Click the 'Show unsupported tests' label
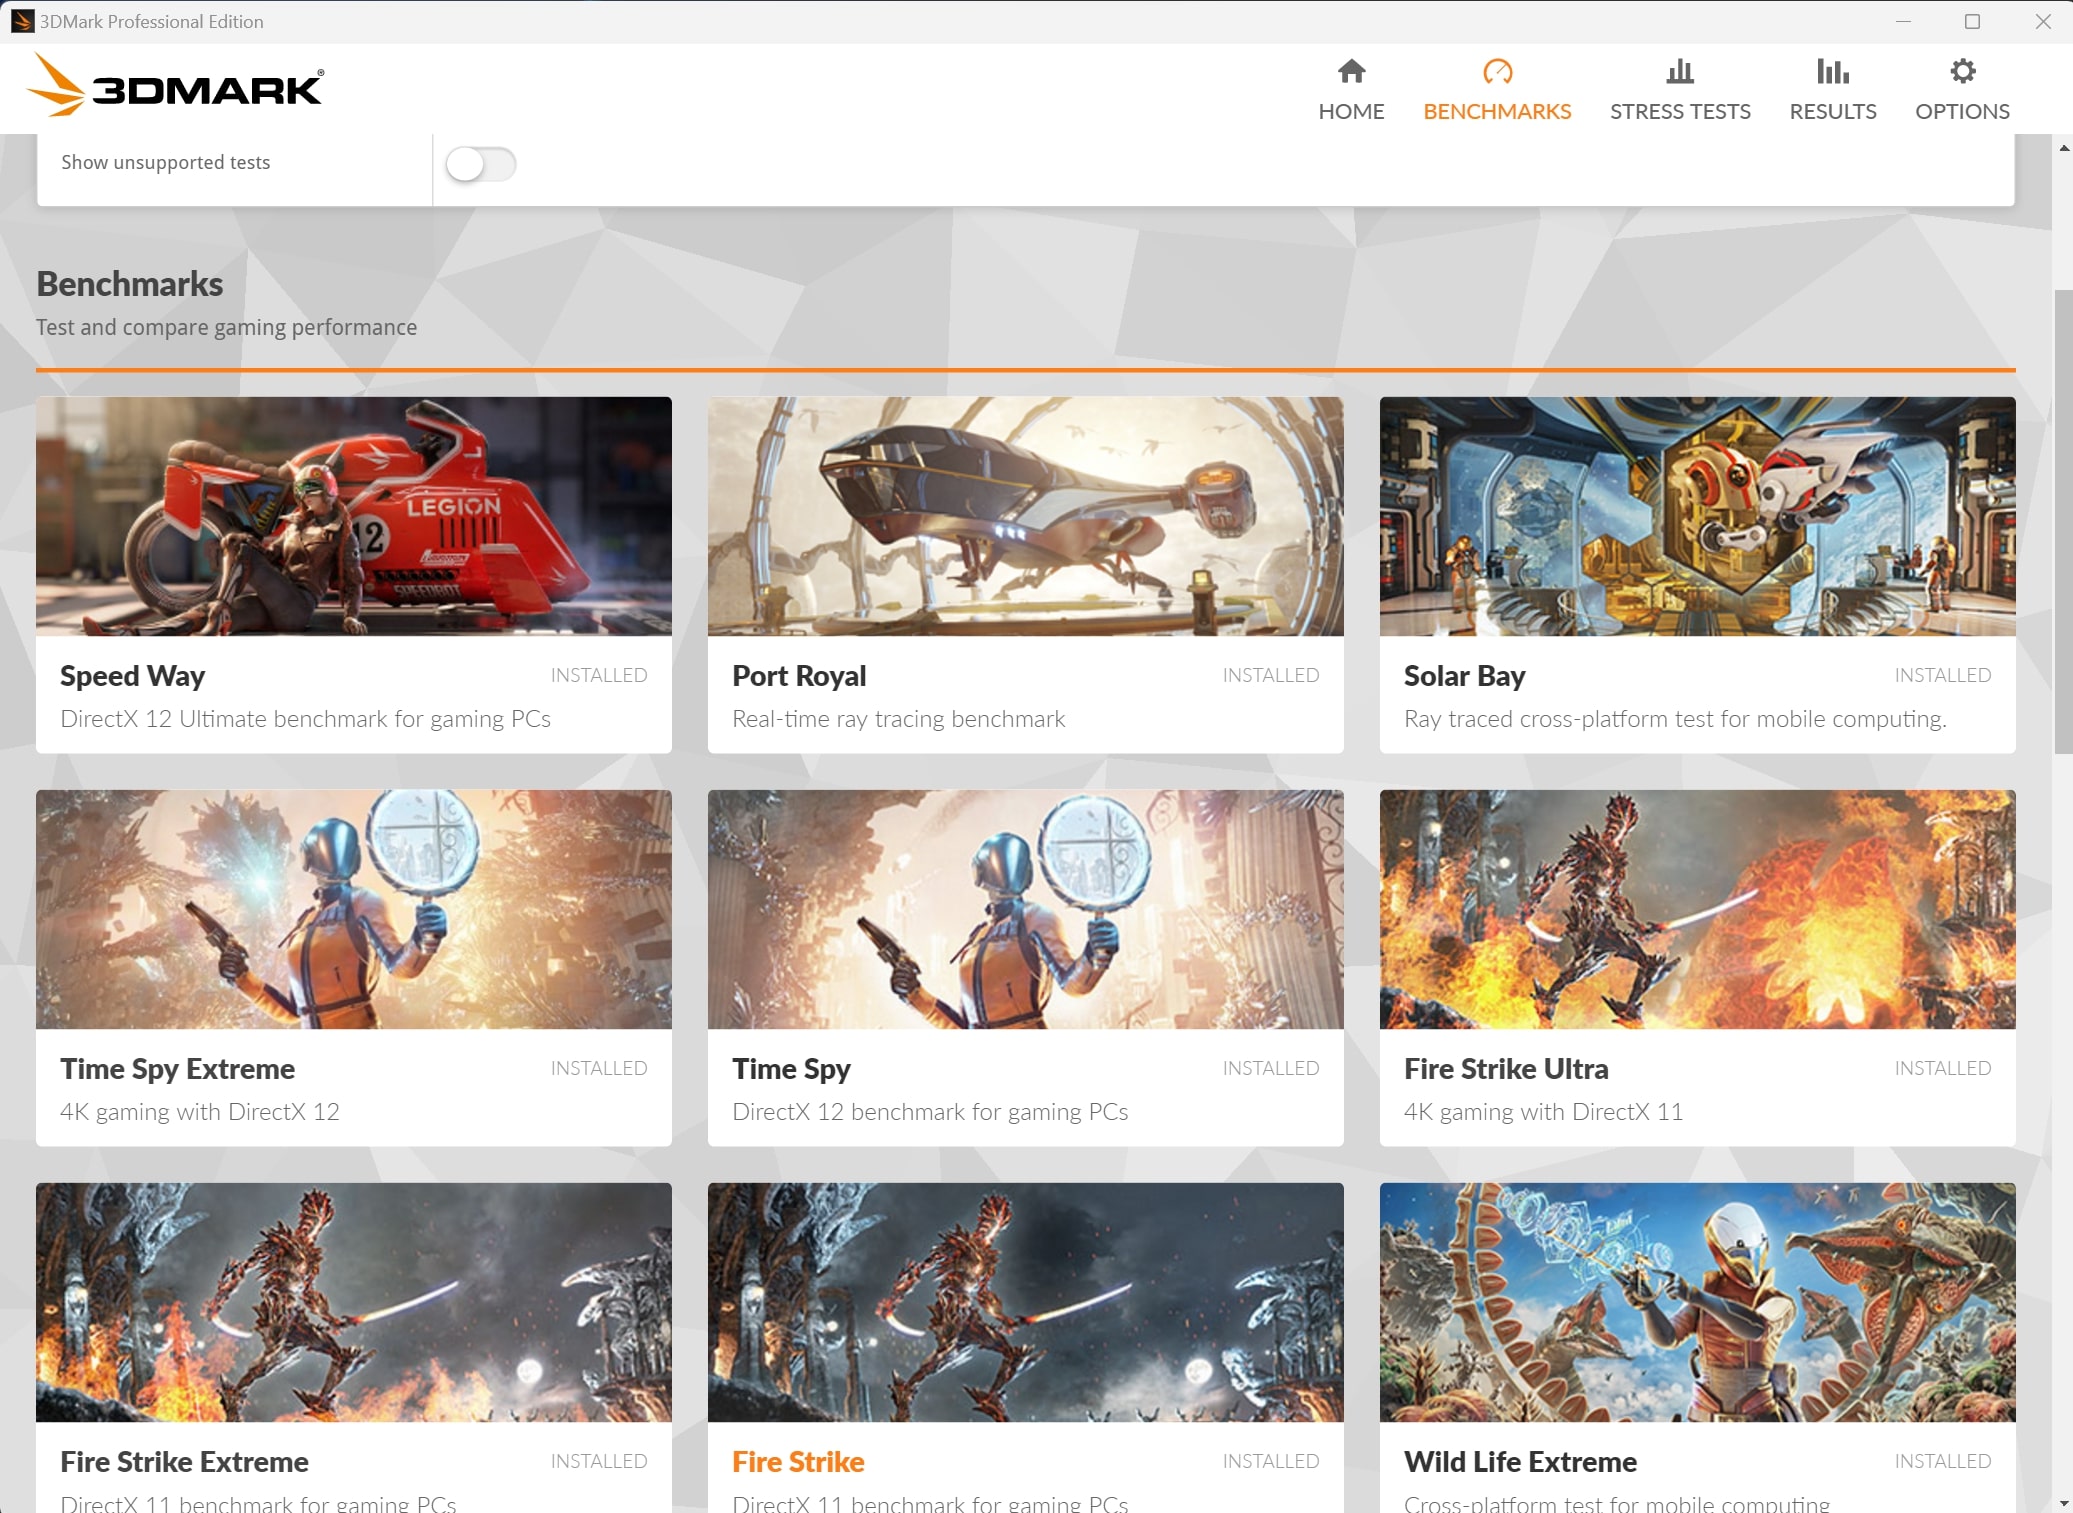 click(x=166, y=162)
